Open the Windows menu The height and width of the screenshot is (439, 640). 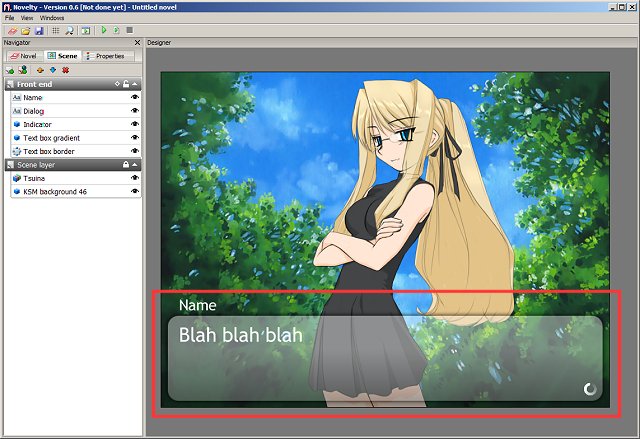click(52, 18)
